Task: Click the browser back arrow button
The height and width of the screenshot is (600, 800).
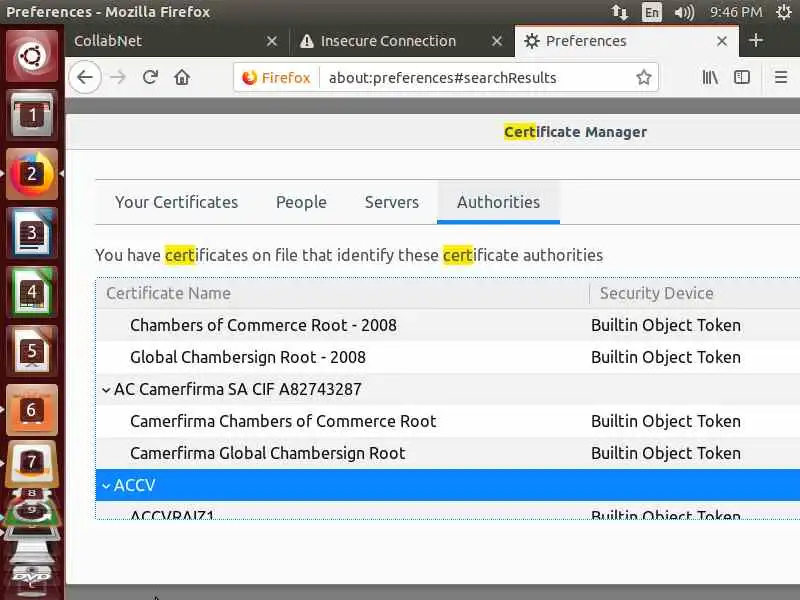Action: coord(85,77)
